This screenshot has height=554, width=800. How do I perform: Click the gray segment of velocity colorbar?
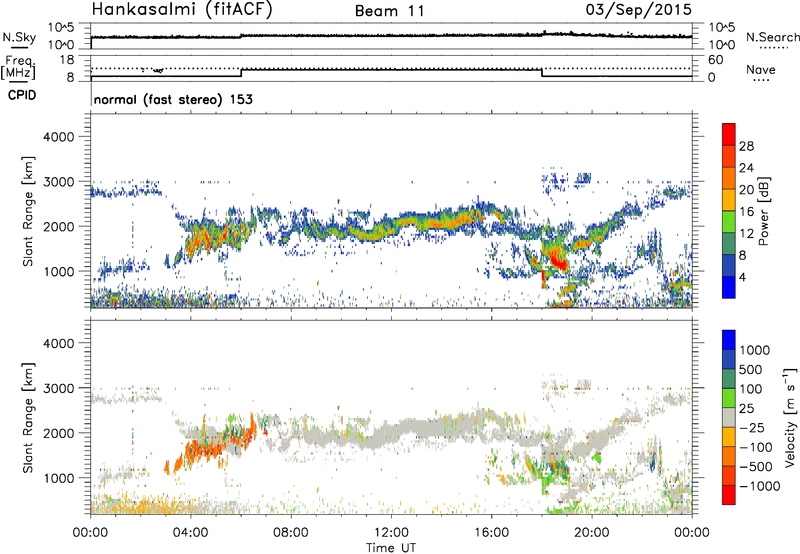tap(729, 418)
